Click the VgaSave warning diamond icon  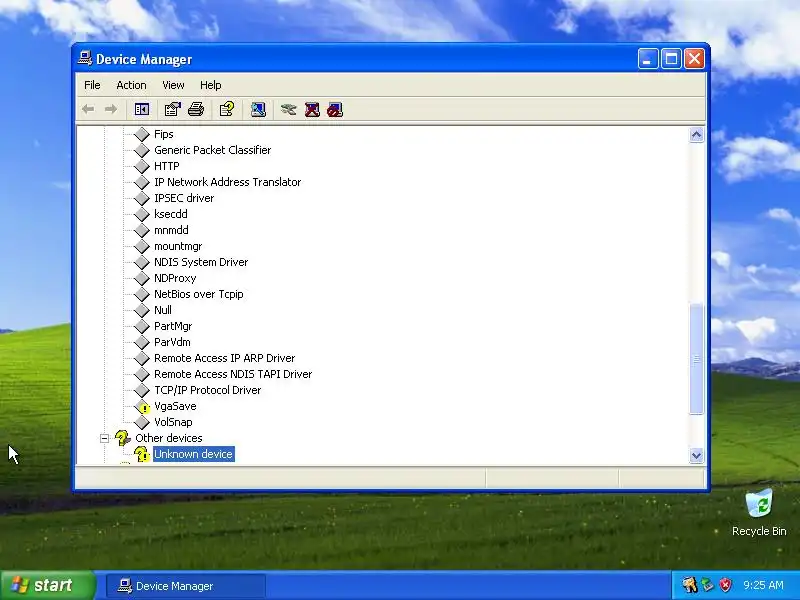pyautogui.click(x=142, y=406)
